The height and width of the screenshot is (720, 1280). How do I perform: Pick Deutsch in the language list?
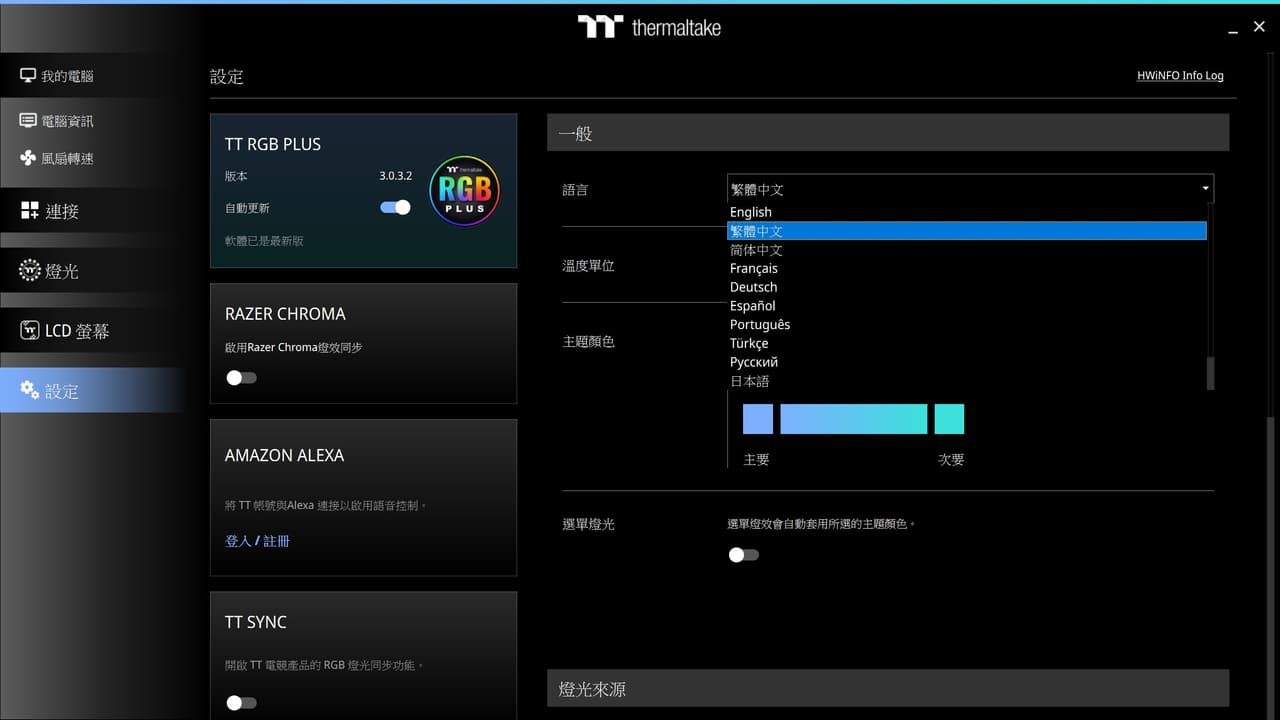967,287
